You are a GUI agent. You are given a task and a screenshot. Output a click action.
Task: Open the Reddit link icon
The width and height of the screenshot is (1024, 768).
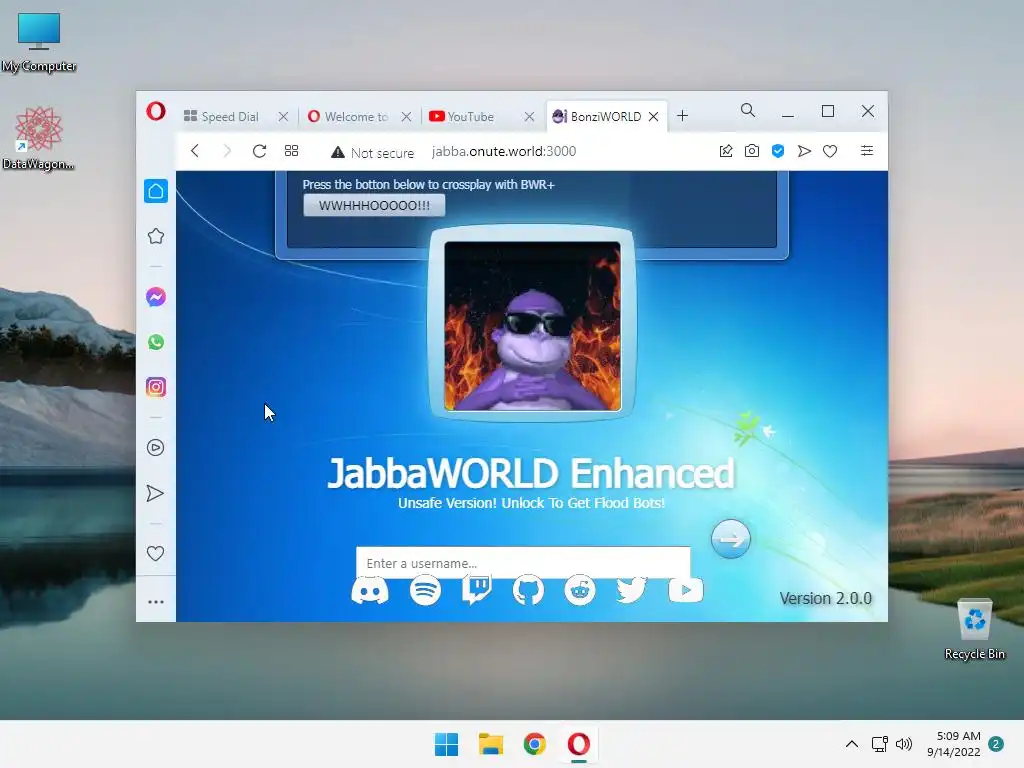[x=580, y=590]
